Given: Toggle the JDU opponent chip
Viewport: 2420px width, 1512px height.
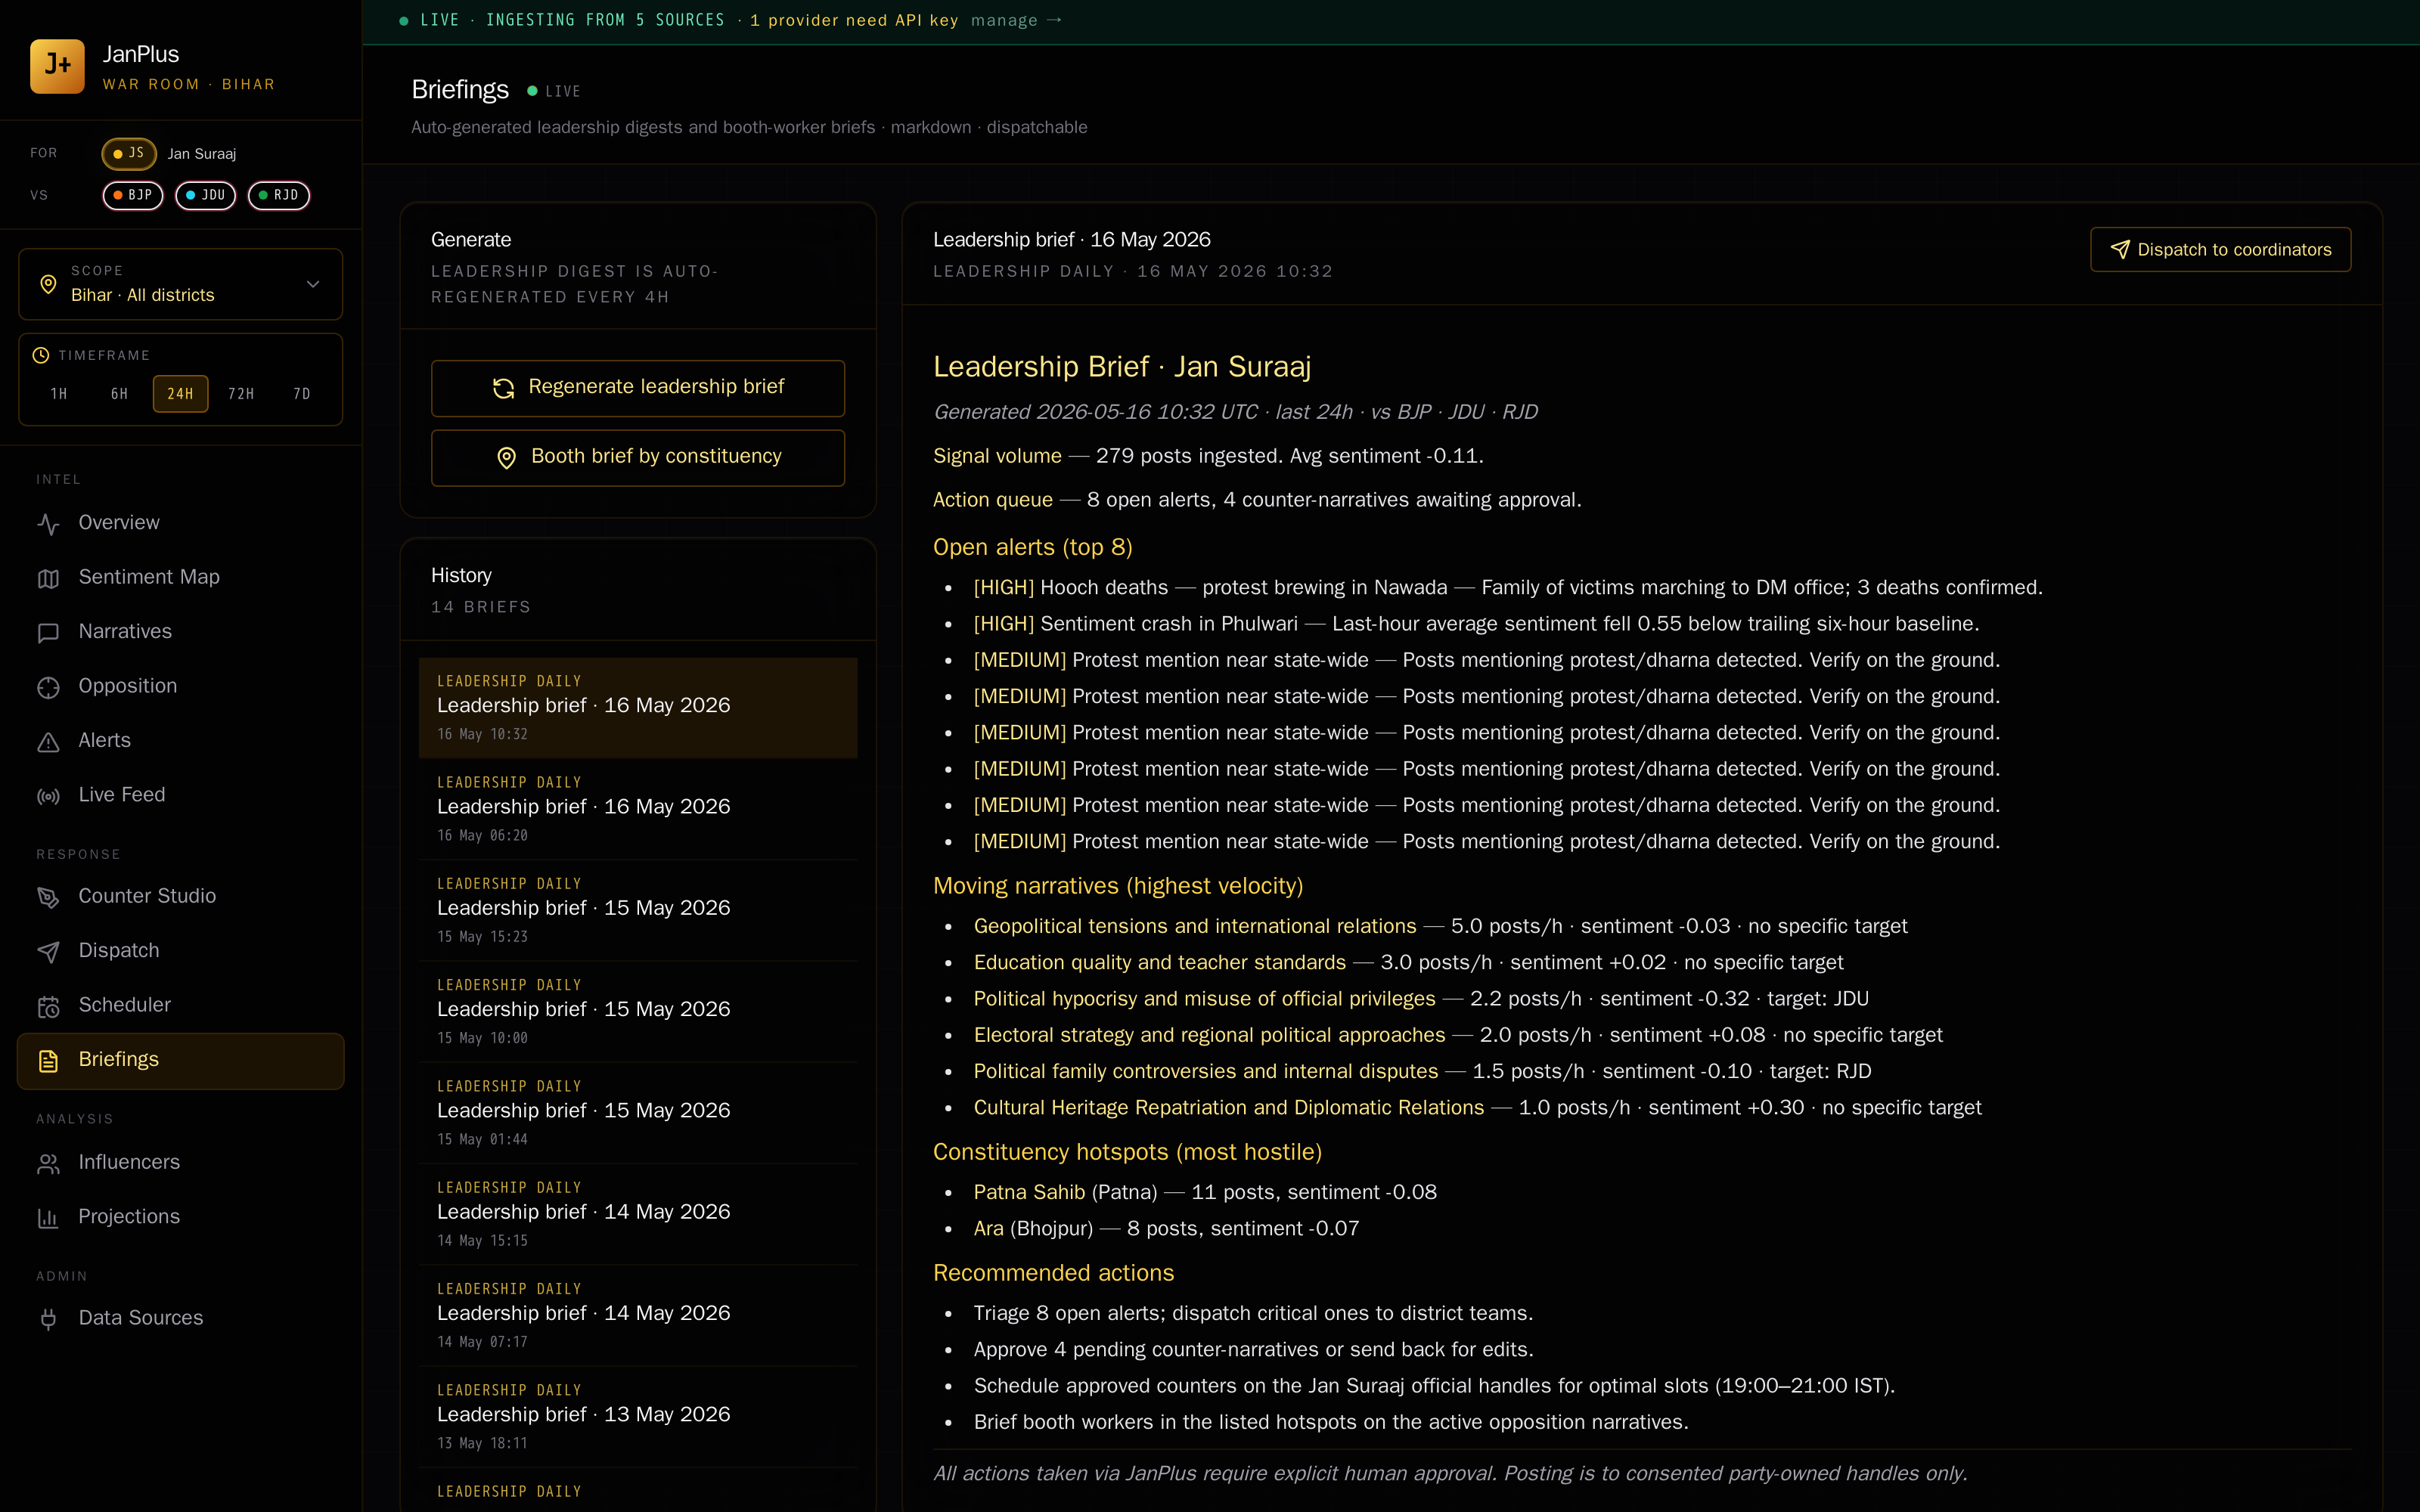Looking at the screenshot, I should (x=206, y=195).
